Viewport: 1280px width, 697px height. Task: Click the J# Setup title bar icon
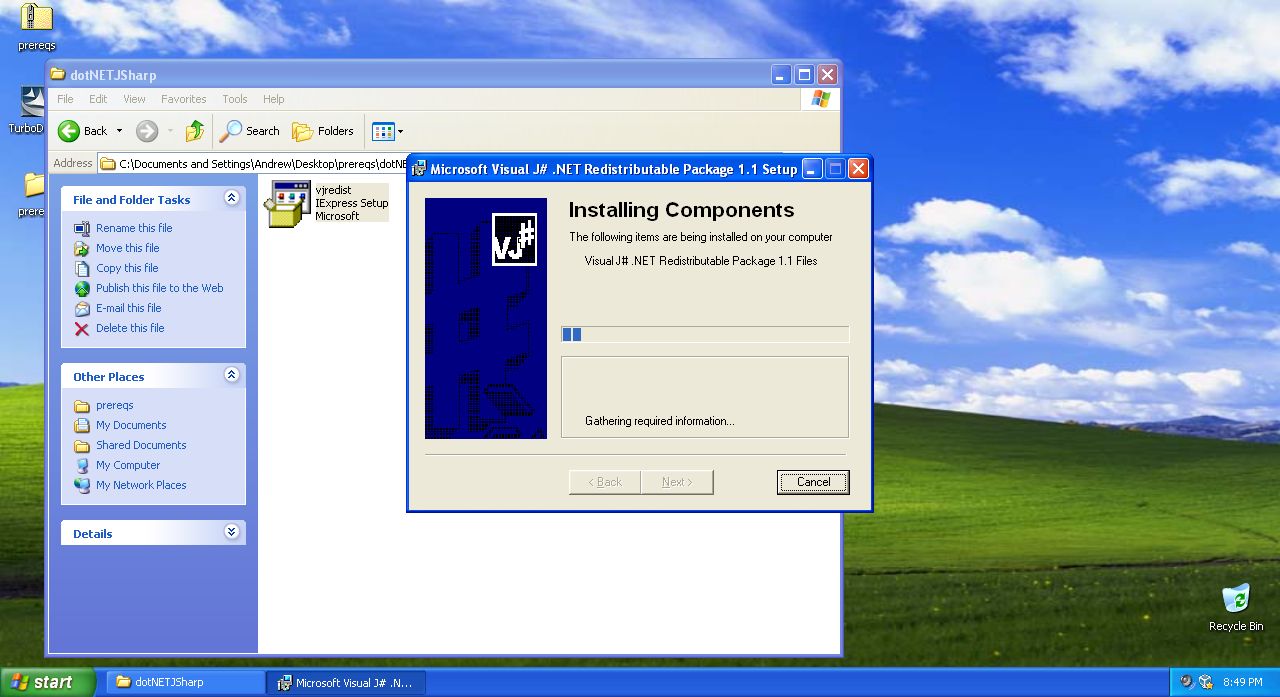(x=420, y=169)
